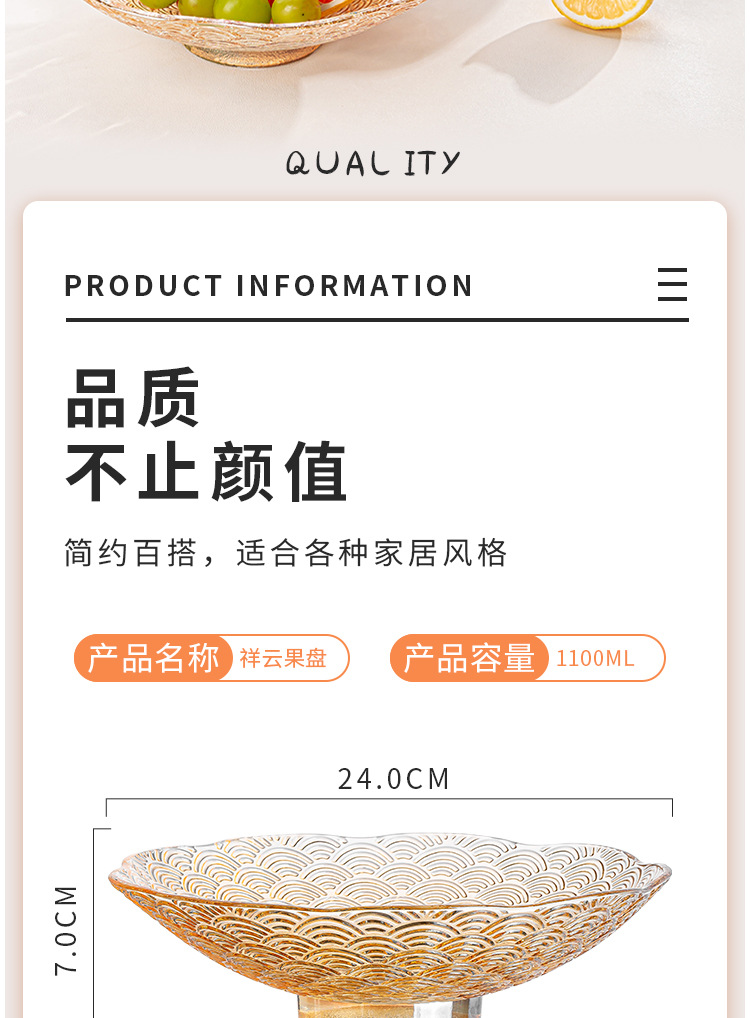The width and height of the screenshot is (750, 1018).
Task: Click the horizontal width bracket line
Action: tap(390, 800)
